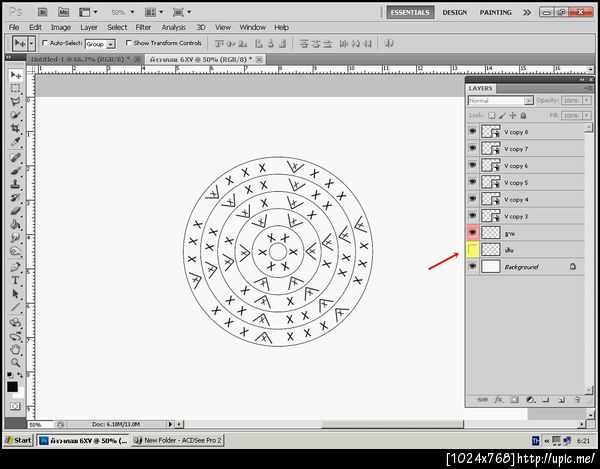Select the Crop tool
This screenshot has width=600, height=469.
point(15,128)
